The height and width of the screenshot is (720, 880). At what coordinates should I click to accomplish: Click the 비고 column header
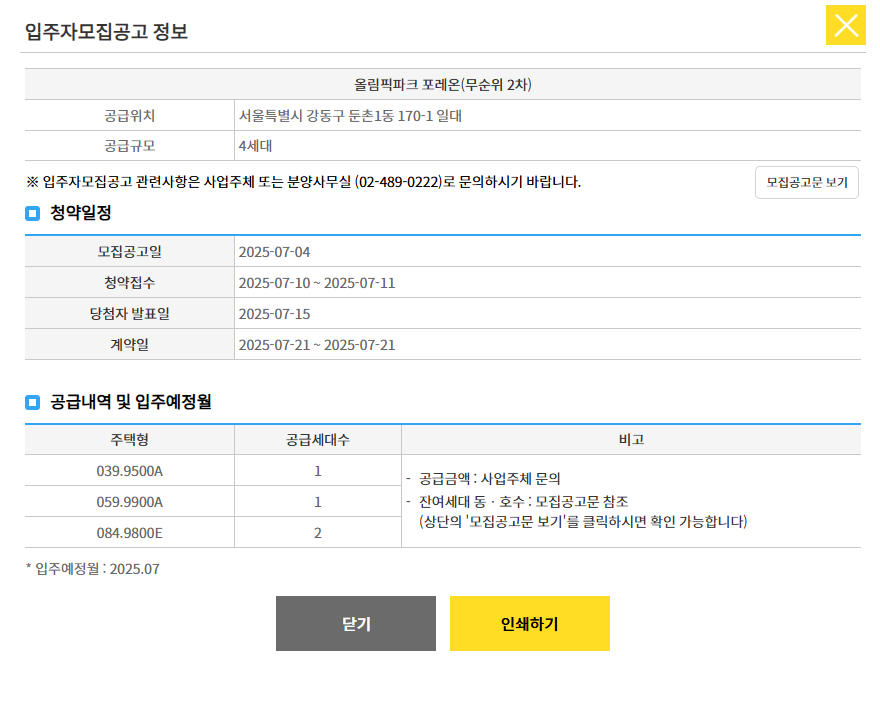pyautogui.click(x=631, y=439)
